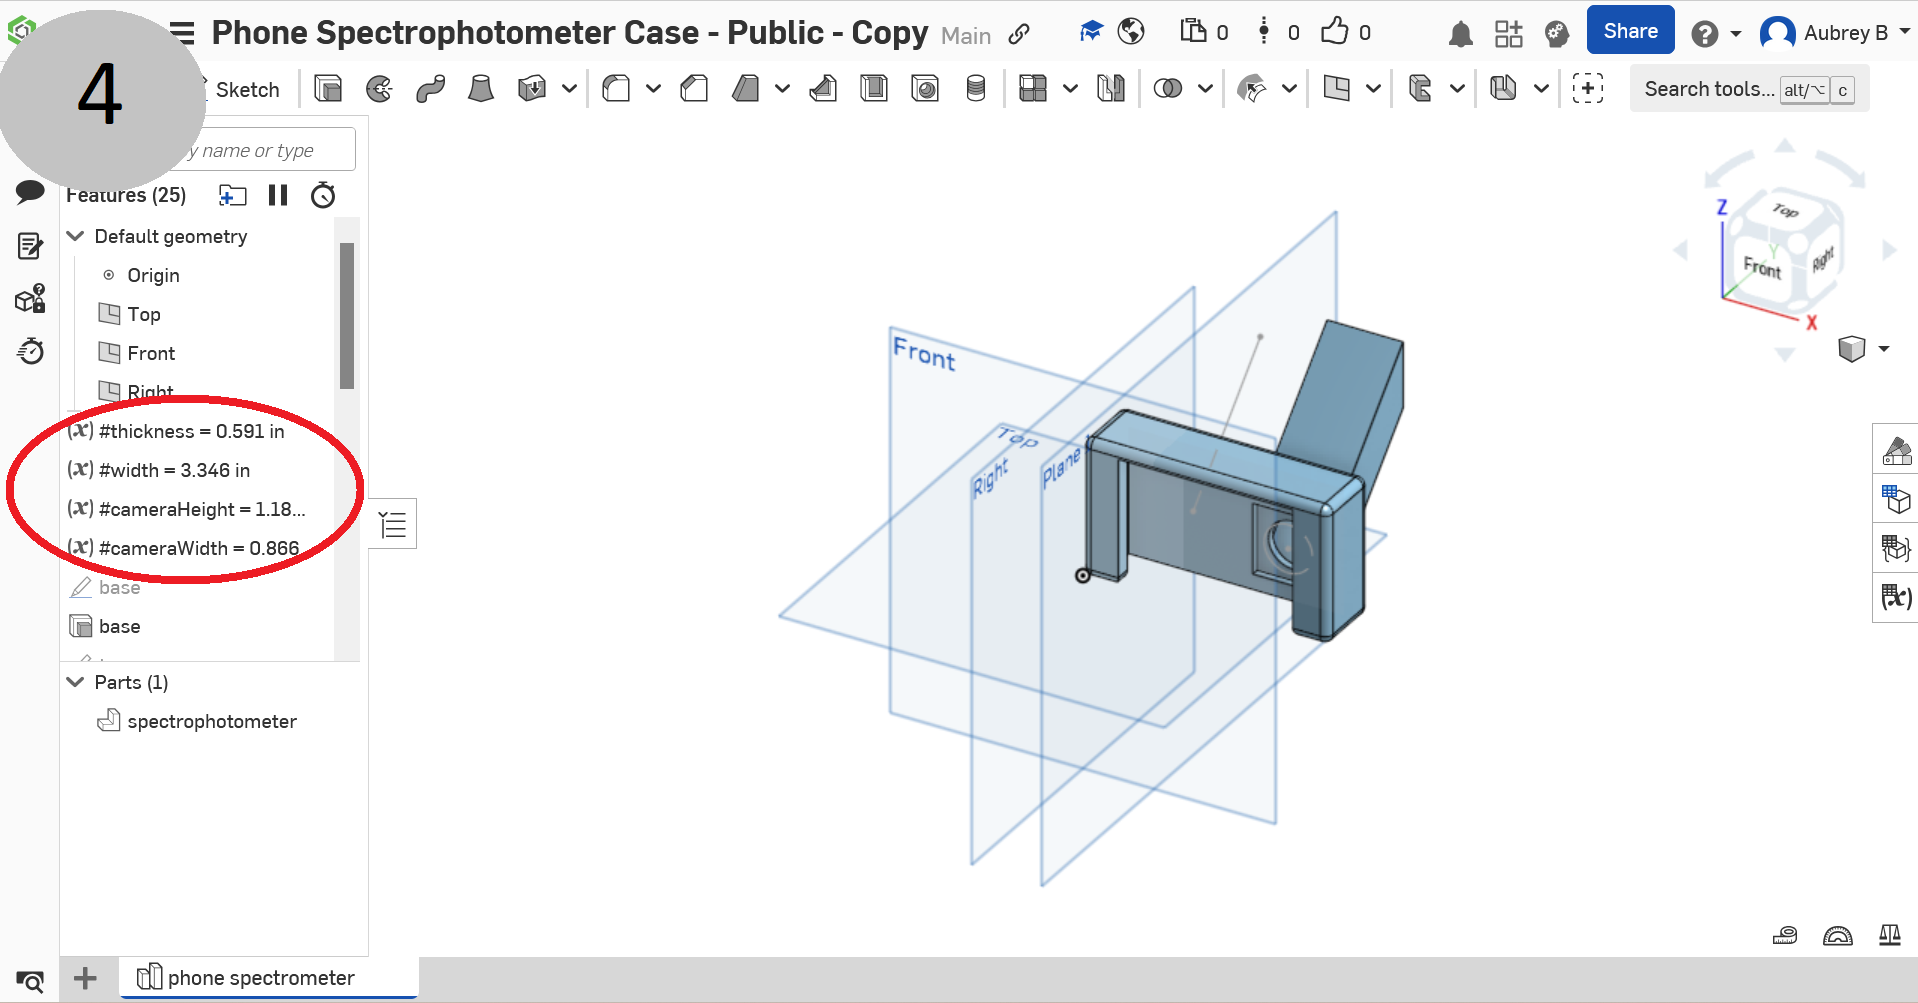Select the Extrude tool in toolbar
The image size is (1918, 1003).
[328, 89]
